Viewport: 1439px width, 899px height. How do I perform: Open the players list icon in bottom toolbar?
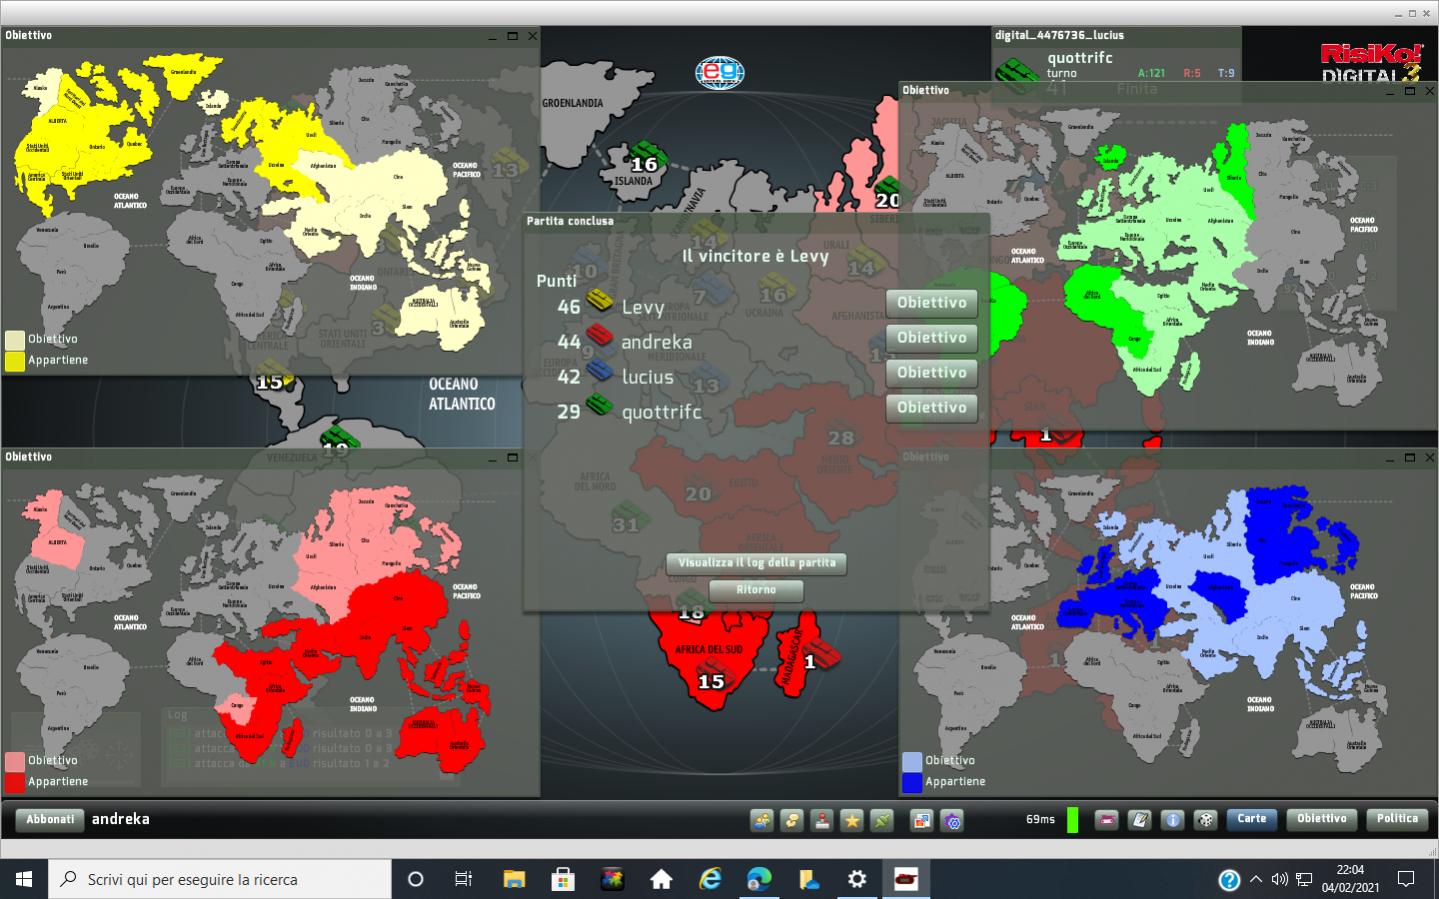(x=762, y=821)
